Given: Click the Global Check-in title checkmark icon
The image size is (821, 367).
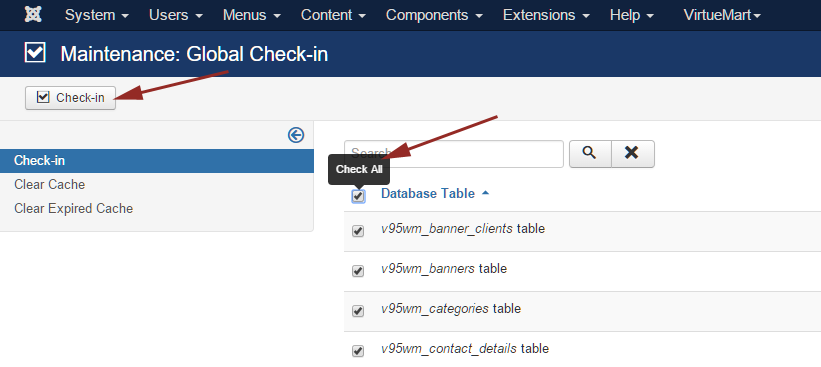Looking at the screenshot, I should click(35, 53).
